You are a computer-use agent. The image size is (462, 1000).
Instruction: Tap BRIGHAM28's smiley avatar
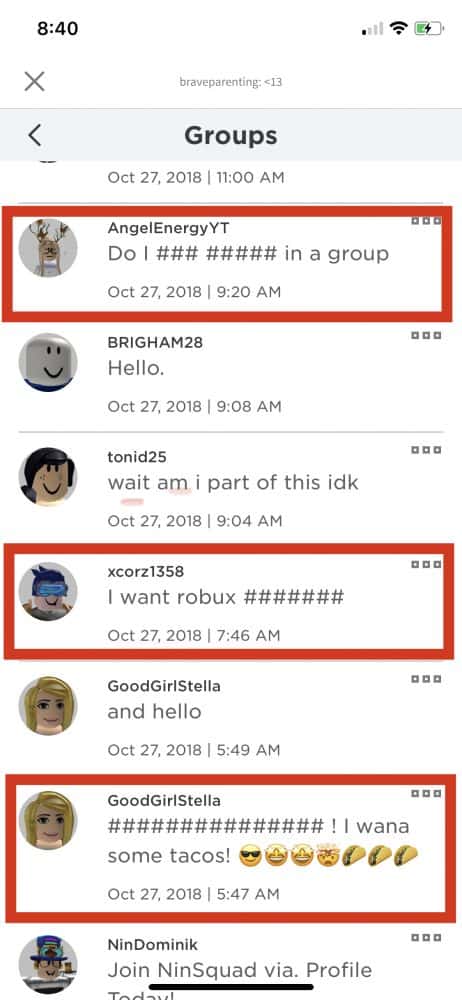pyautogui.click(x=48, y=362)
